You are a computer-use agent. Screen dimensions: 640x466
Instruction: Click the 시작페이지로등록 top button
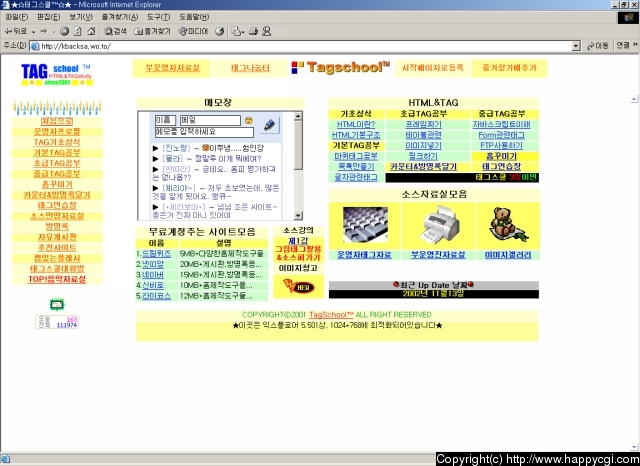click(433, 68)
